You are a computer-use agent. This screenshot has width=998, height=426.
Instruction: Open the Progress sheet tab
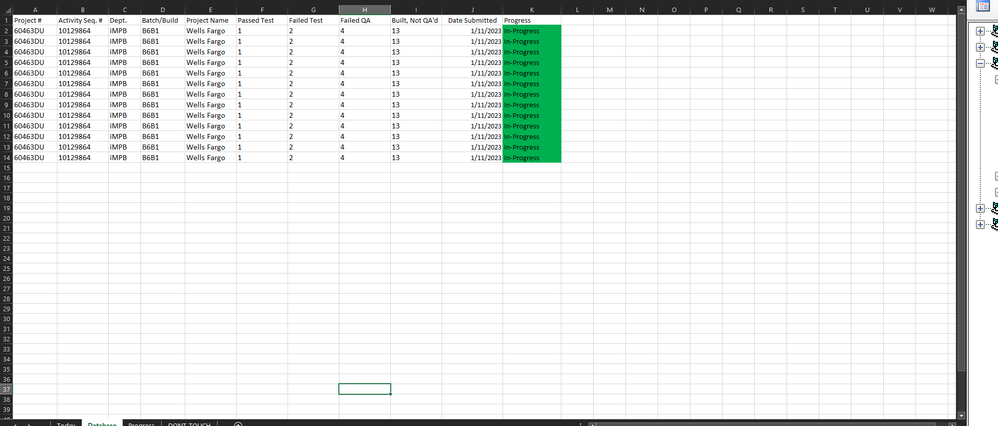141,424
